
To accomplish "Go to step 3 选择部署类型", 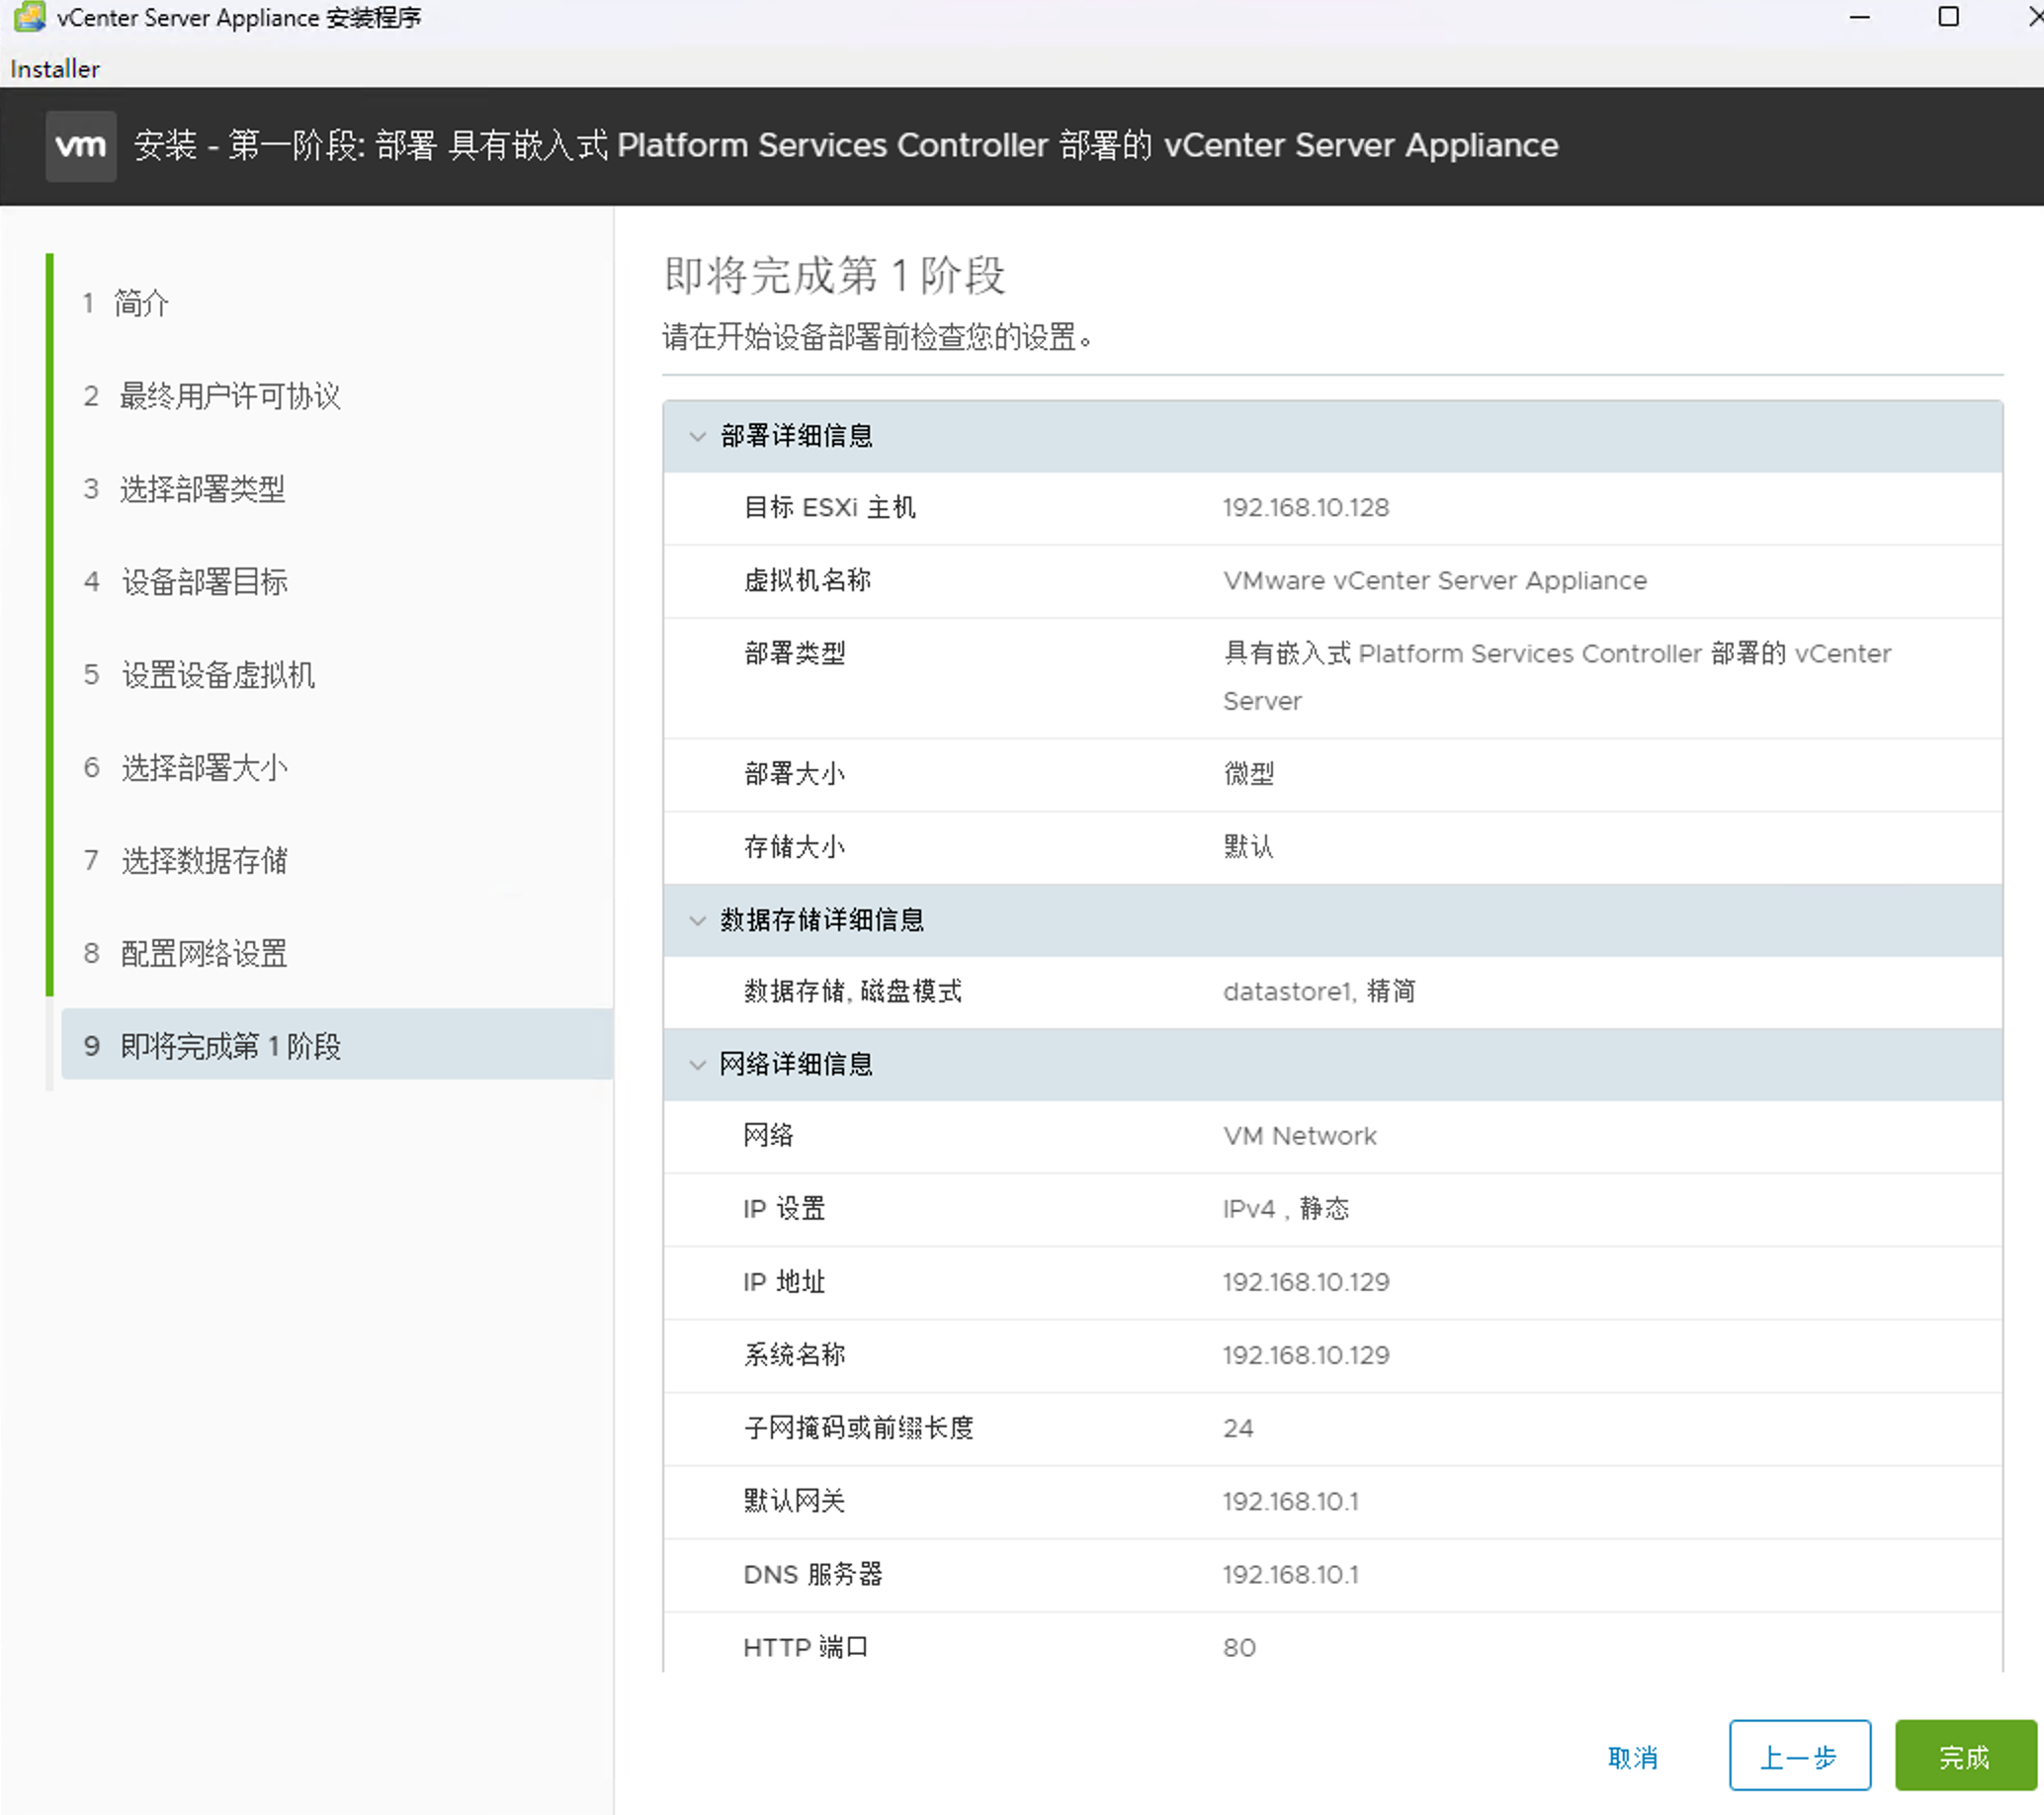I will 184,489.
